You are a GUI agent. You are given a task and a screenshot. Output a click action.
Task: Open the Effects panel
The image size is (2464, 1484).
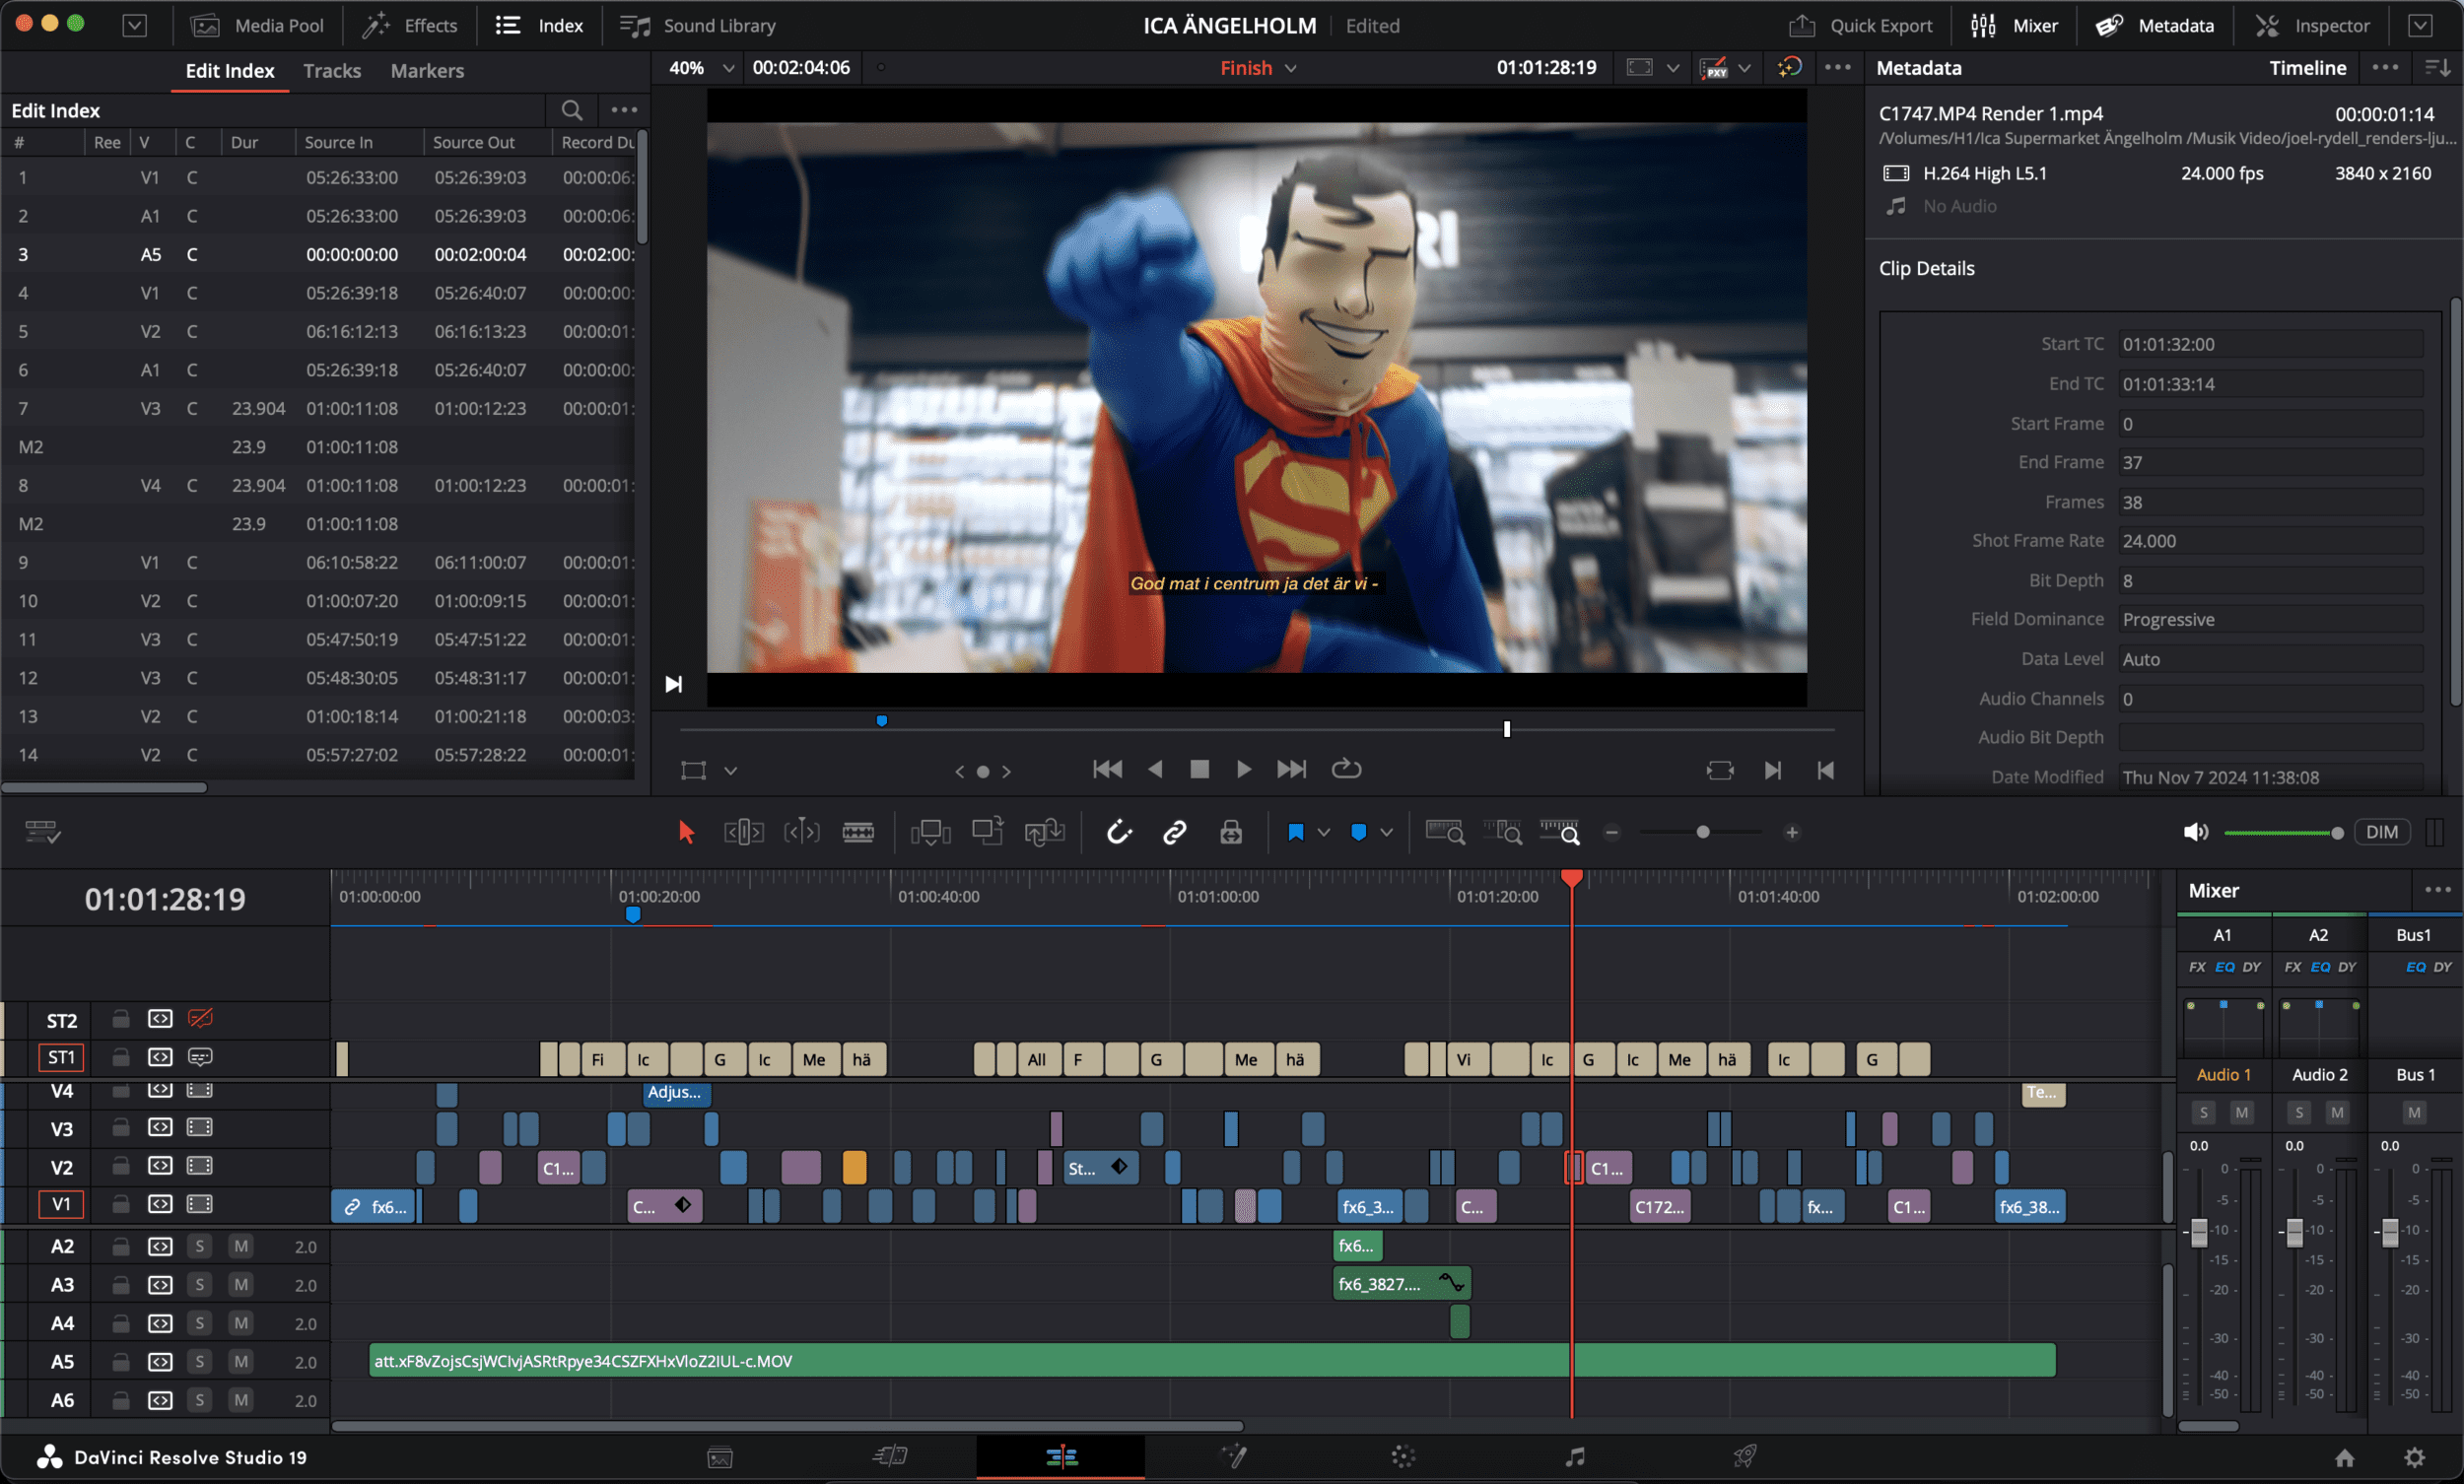pyautogui.click(x=409, y=25)
